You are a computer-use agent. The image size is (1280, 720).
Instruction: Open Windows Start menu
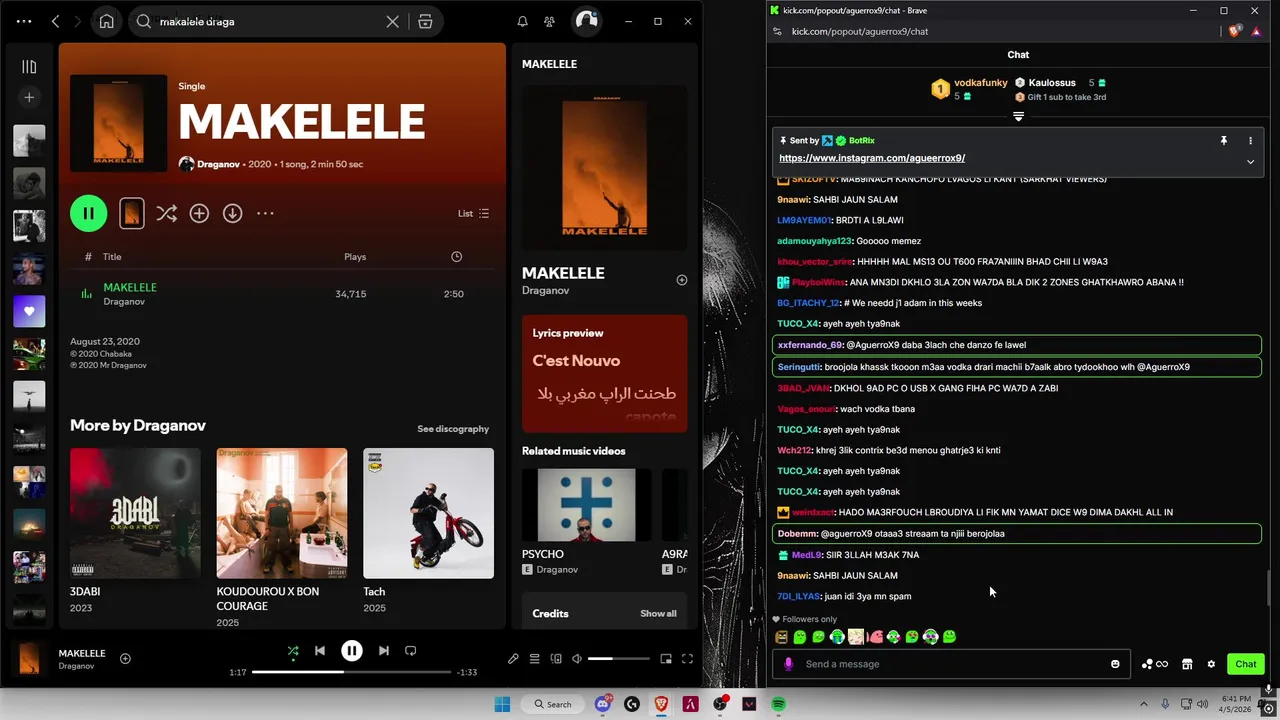pos(502,704)
